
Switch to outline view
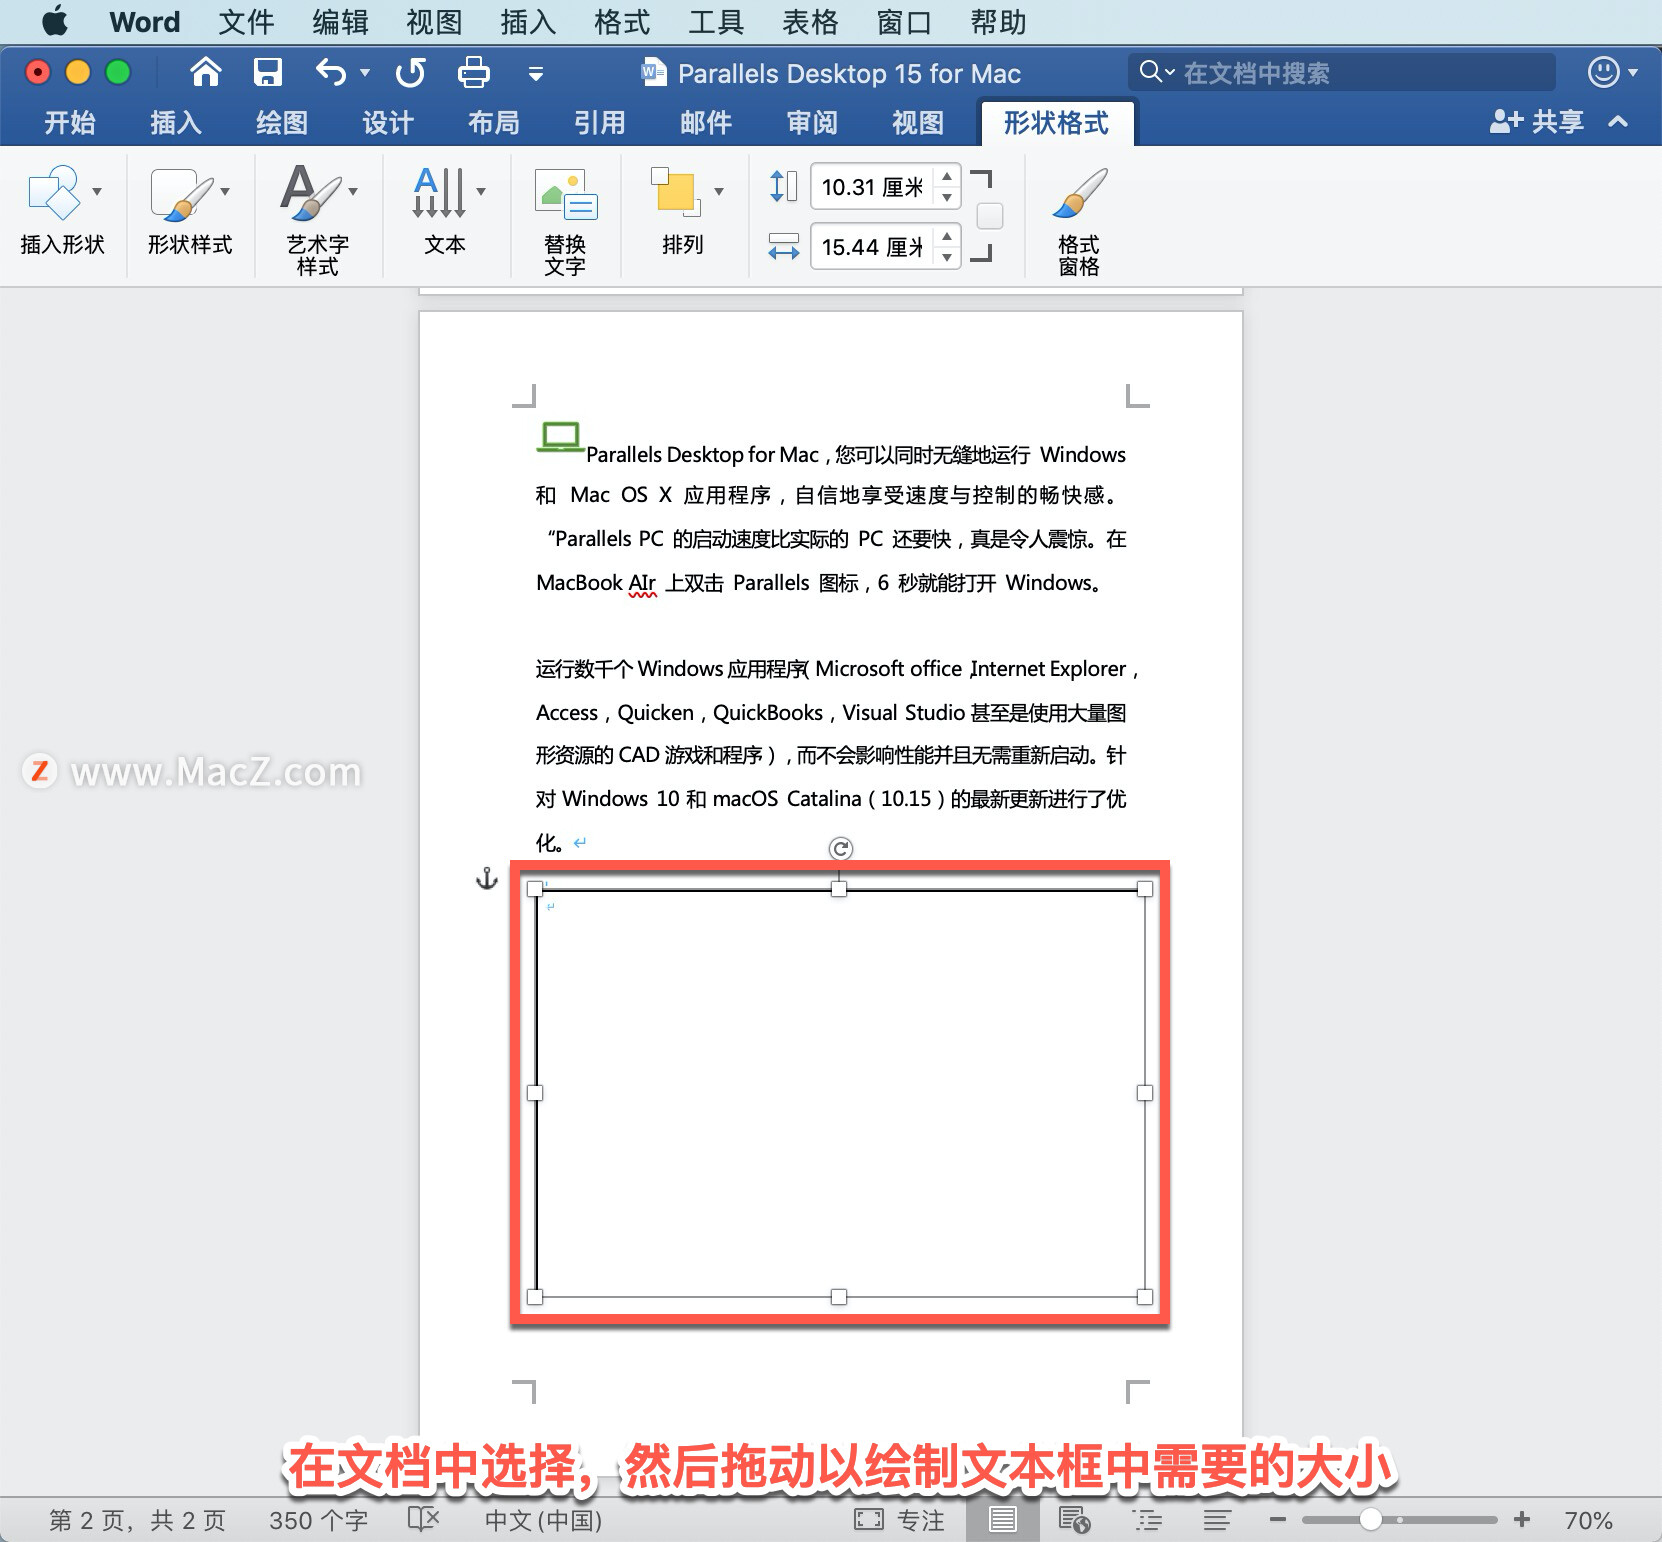[1147, 1520]
